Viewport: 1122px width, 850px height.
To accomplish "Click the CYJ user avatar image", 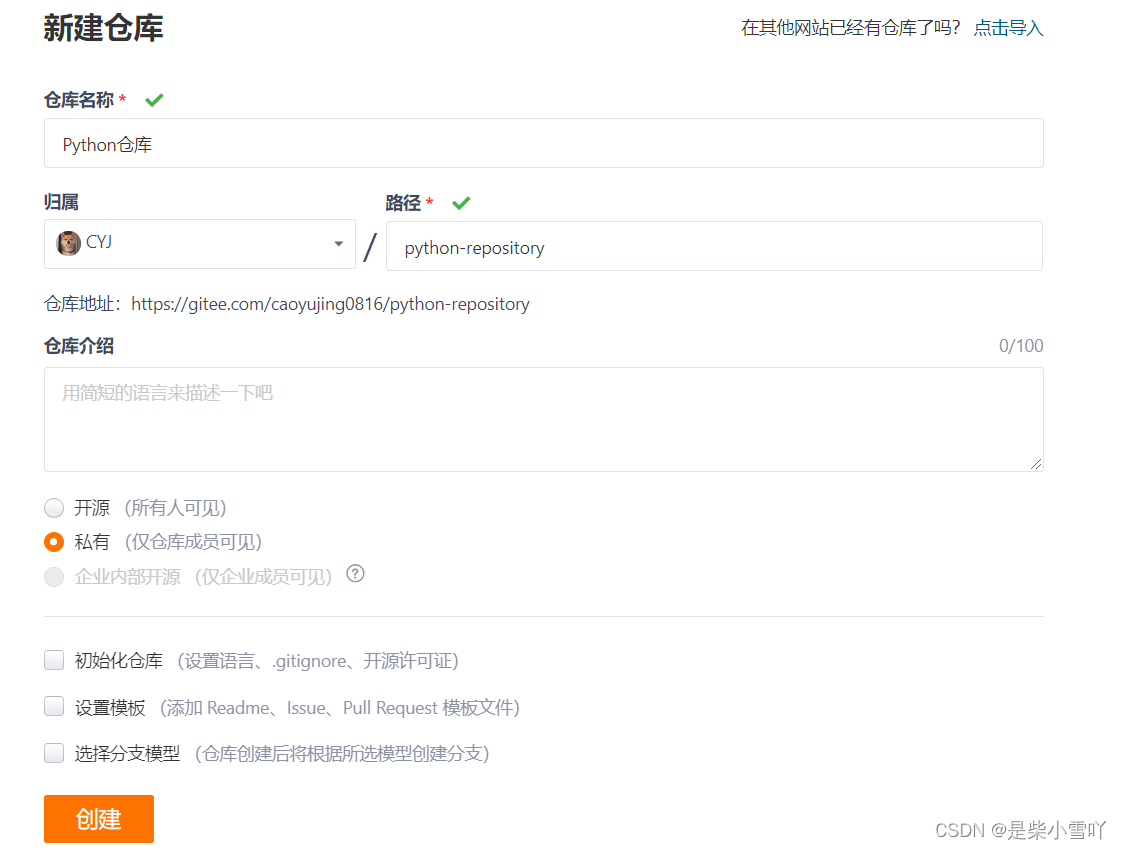I will click(x=68, y=243).
